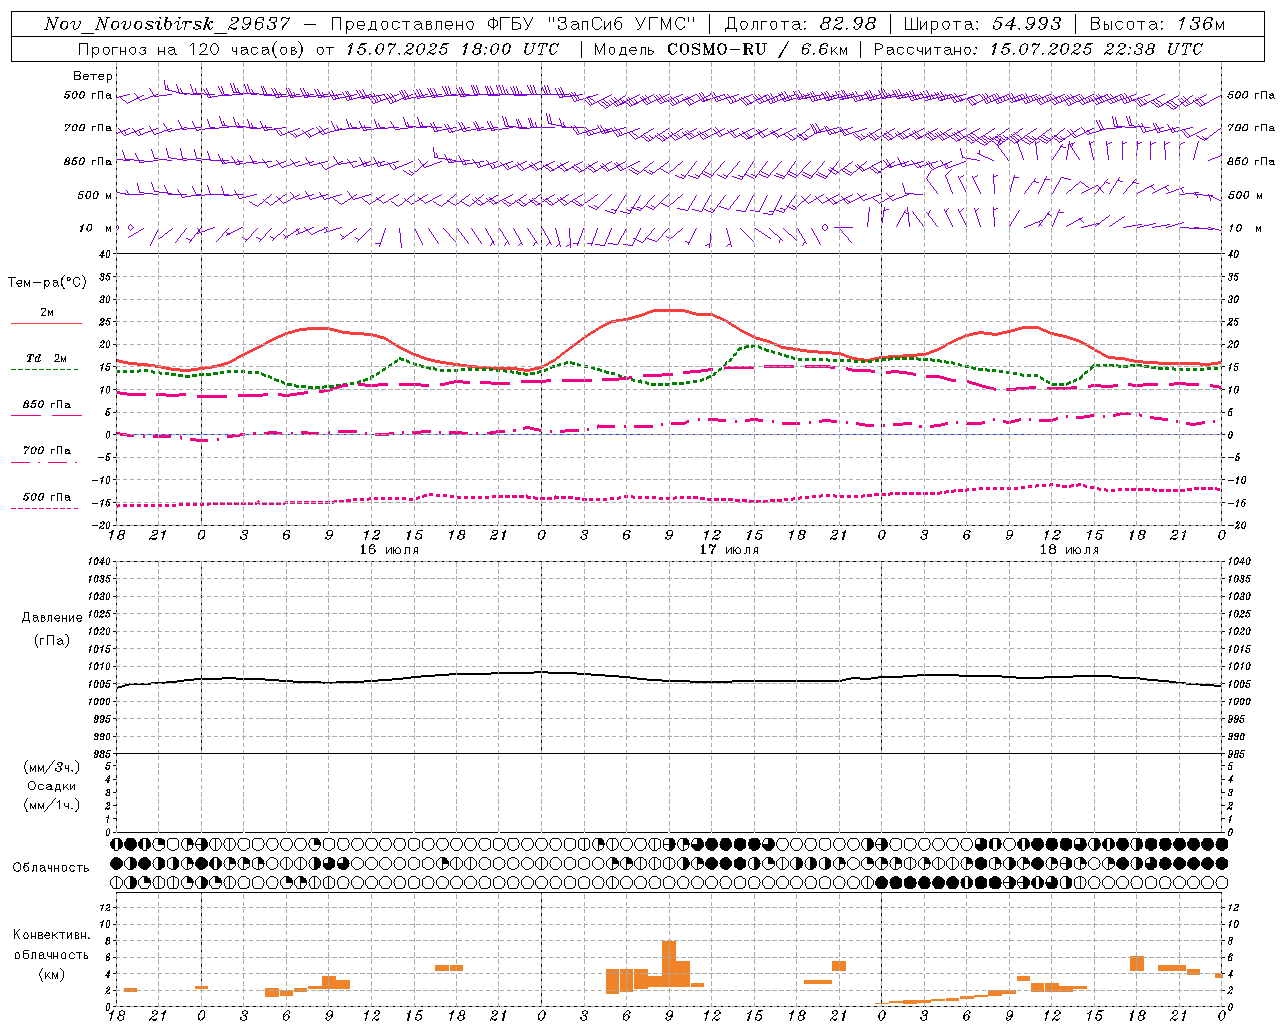1280x1024 pixels.
Task: Click the station title Nov_Novosibirsk_29637
Action: (x=168, y=24)
